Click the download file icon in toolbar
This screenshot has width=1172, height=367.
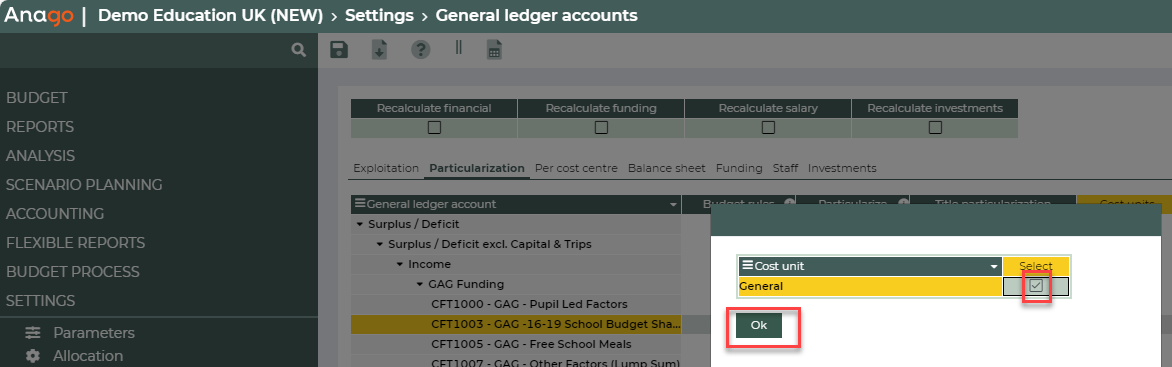click(380, 50)
